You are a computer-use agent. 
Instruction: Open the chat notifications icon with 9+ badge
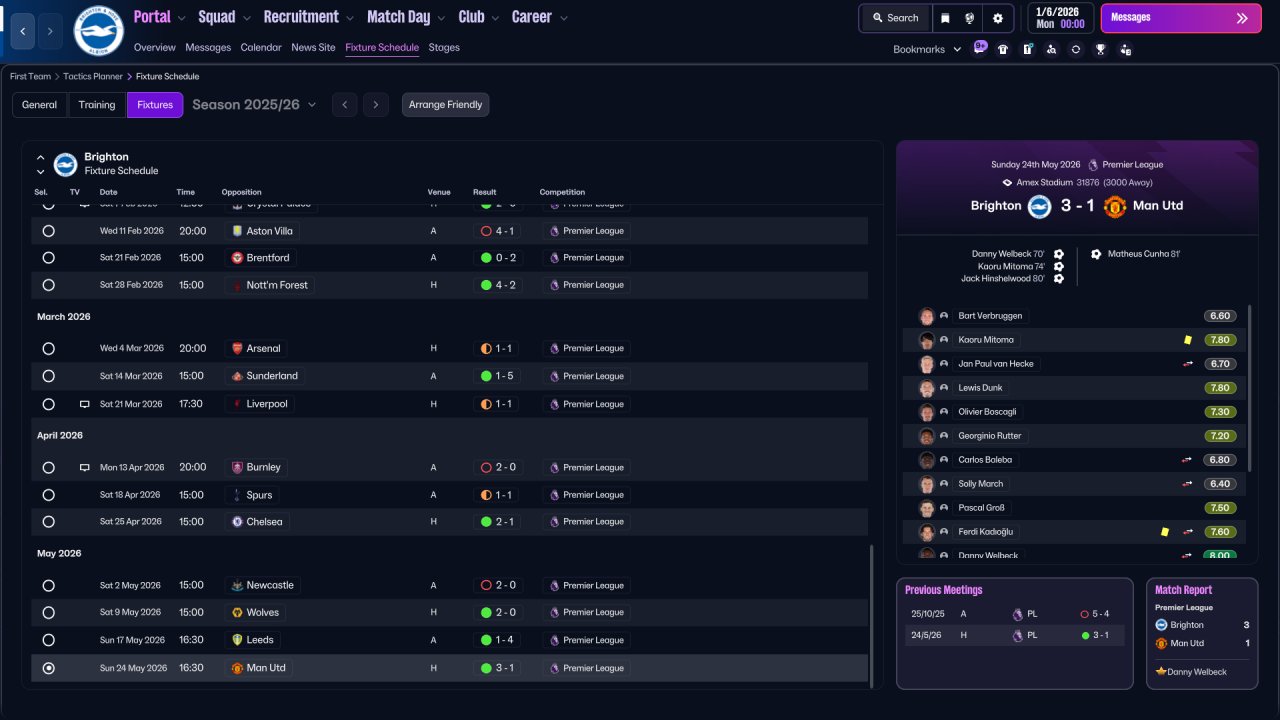(x=979, y=48)
